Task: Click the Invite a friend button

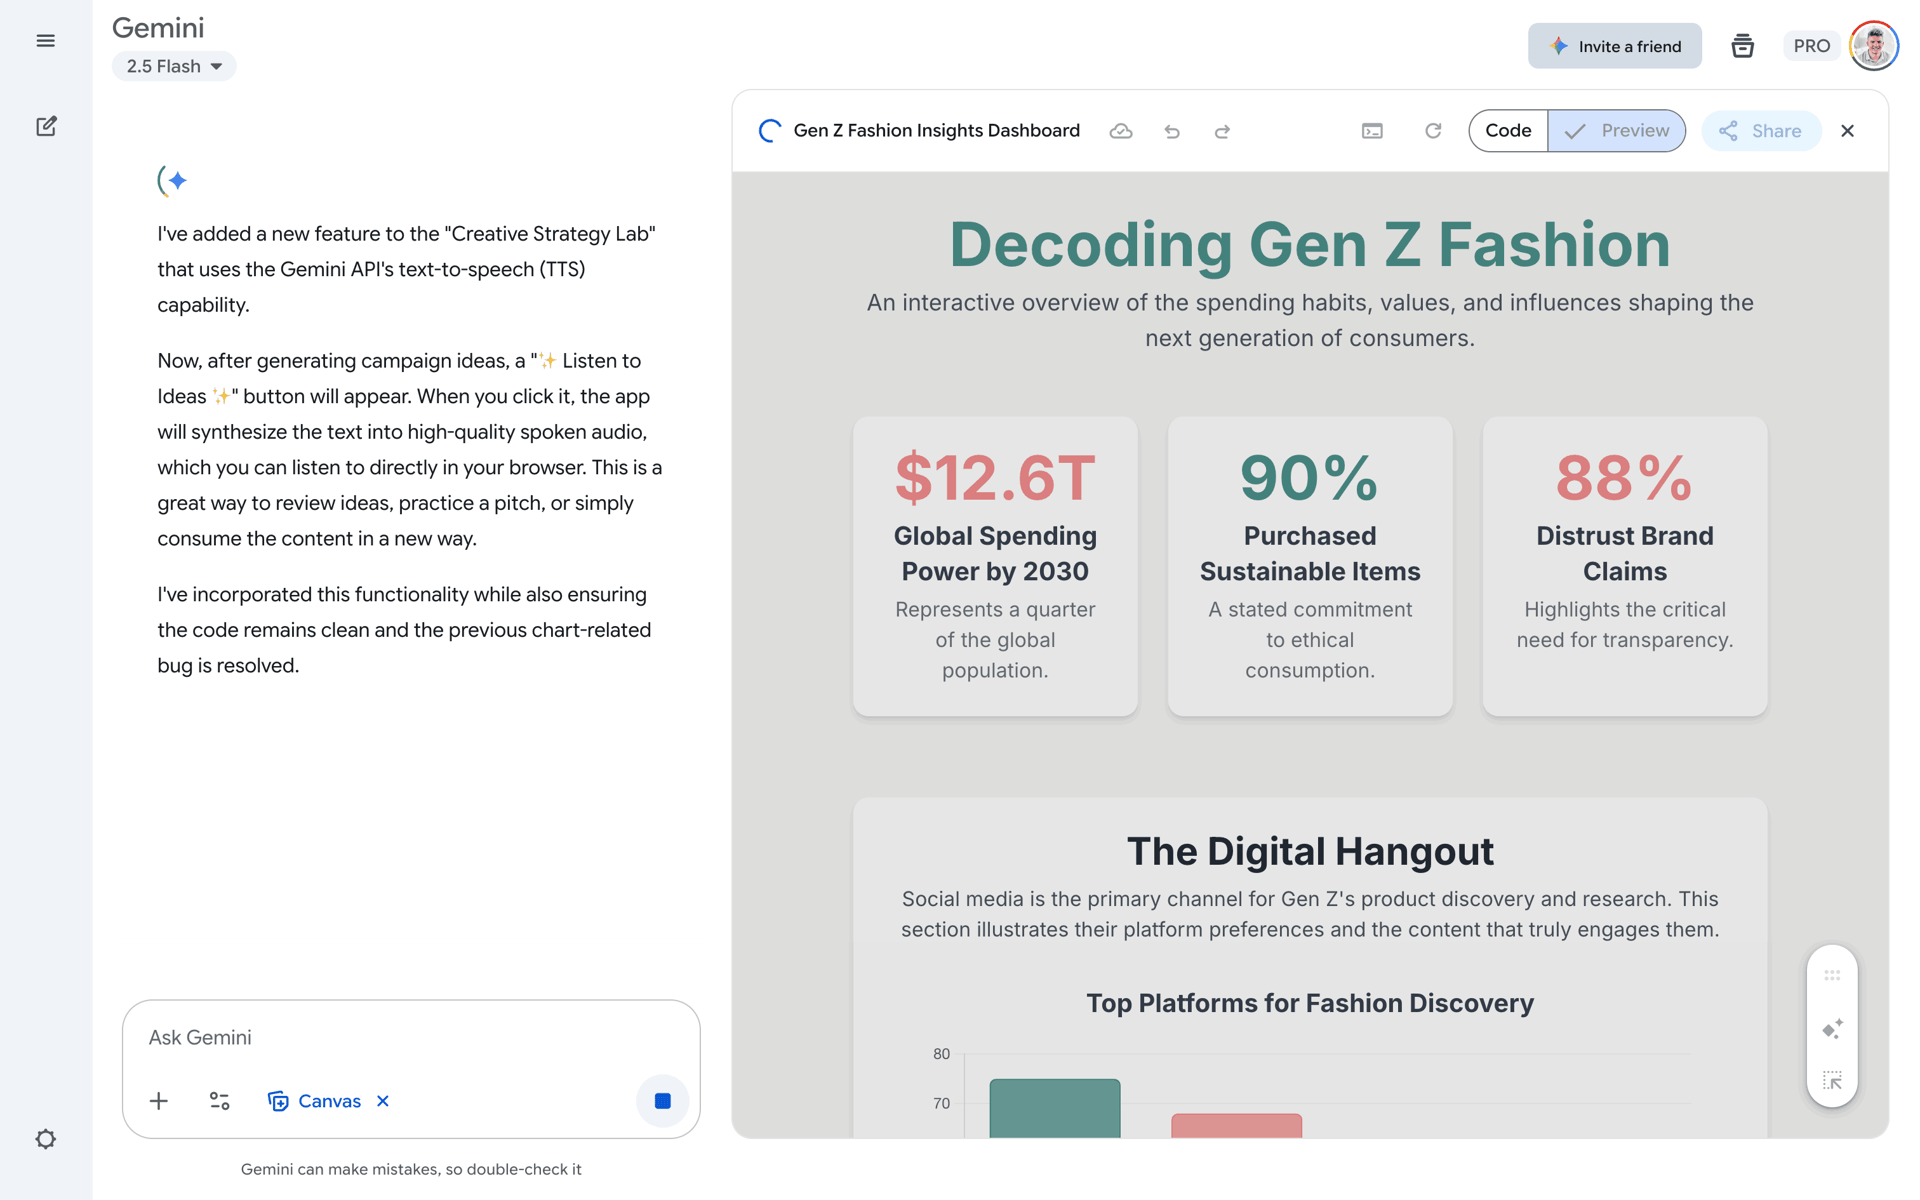Action: coord(1615,46)
